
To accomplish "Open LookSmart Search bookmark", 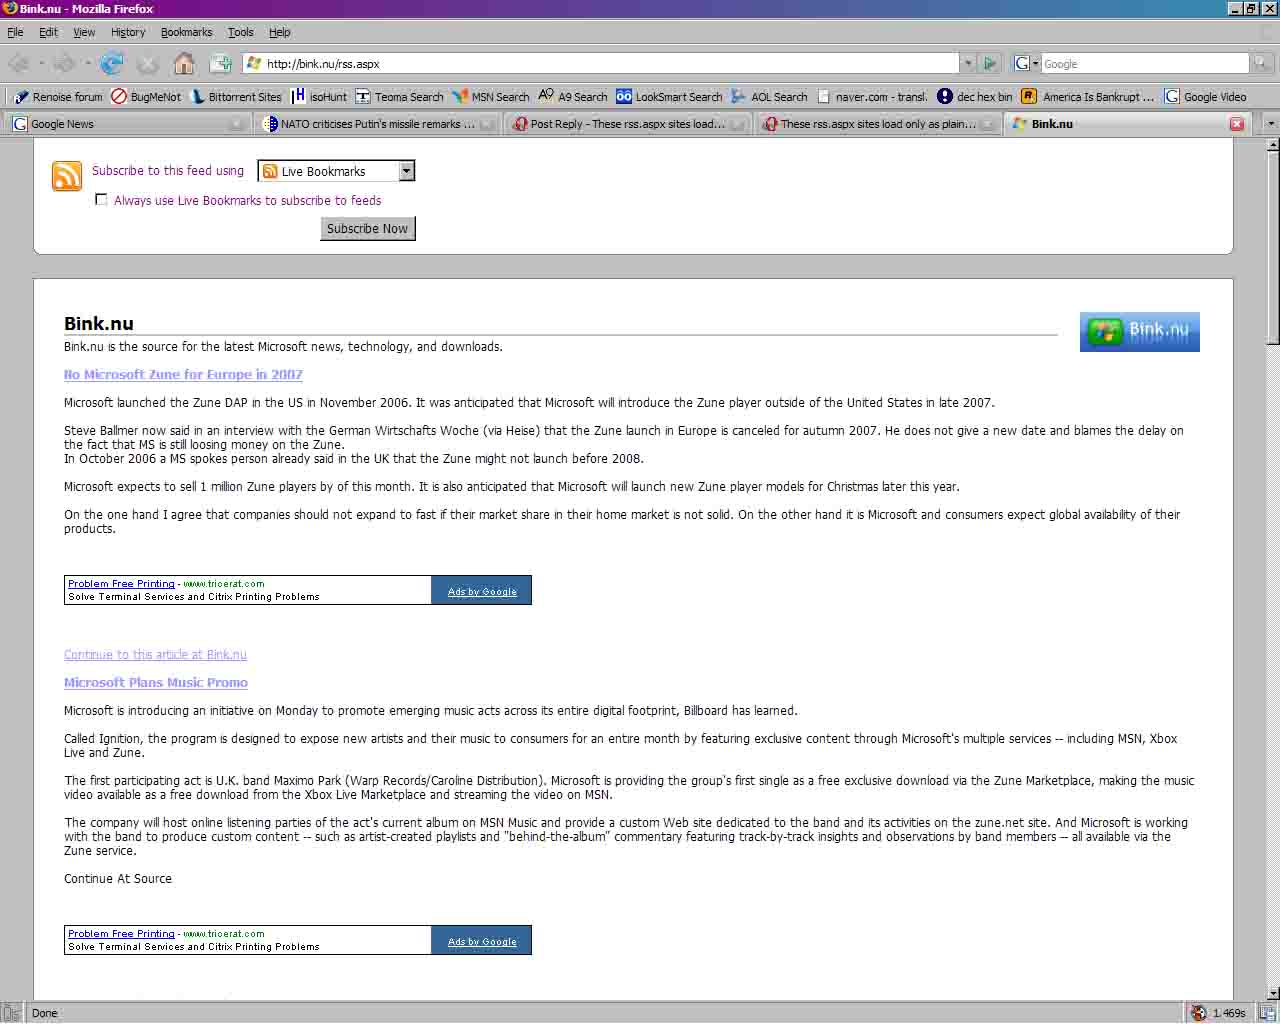I will pos(669,97).
